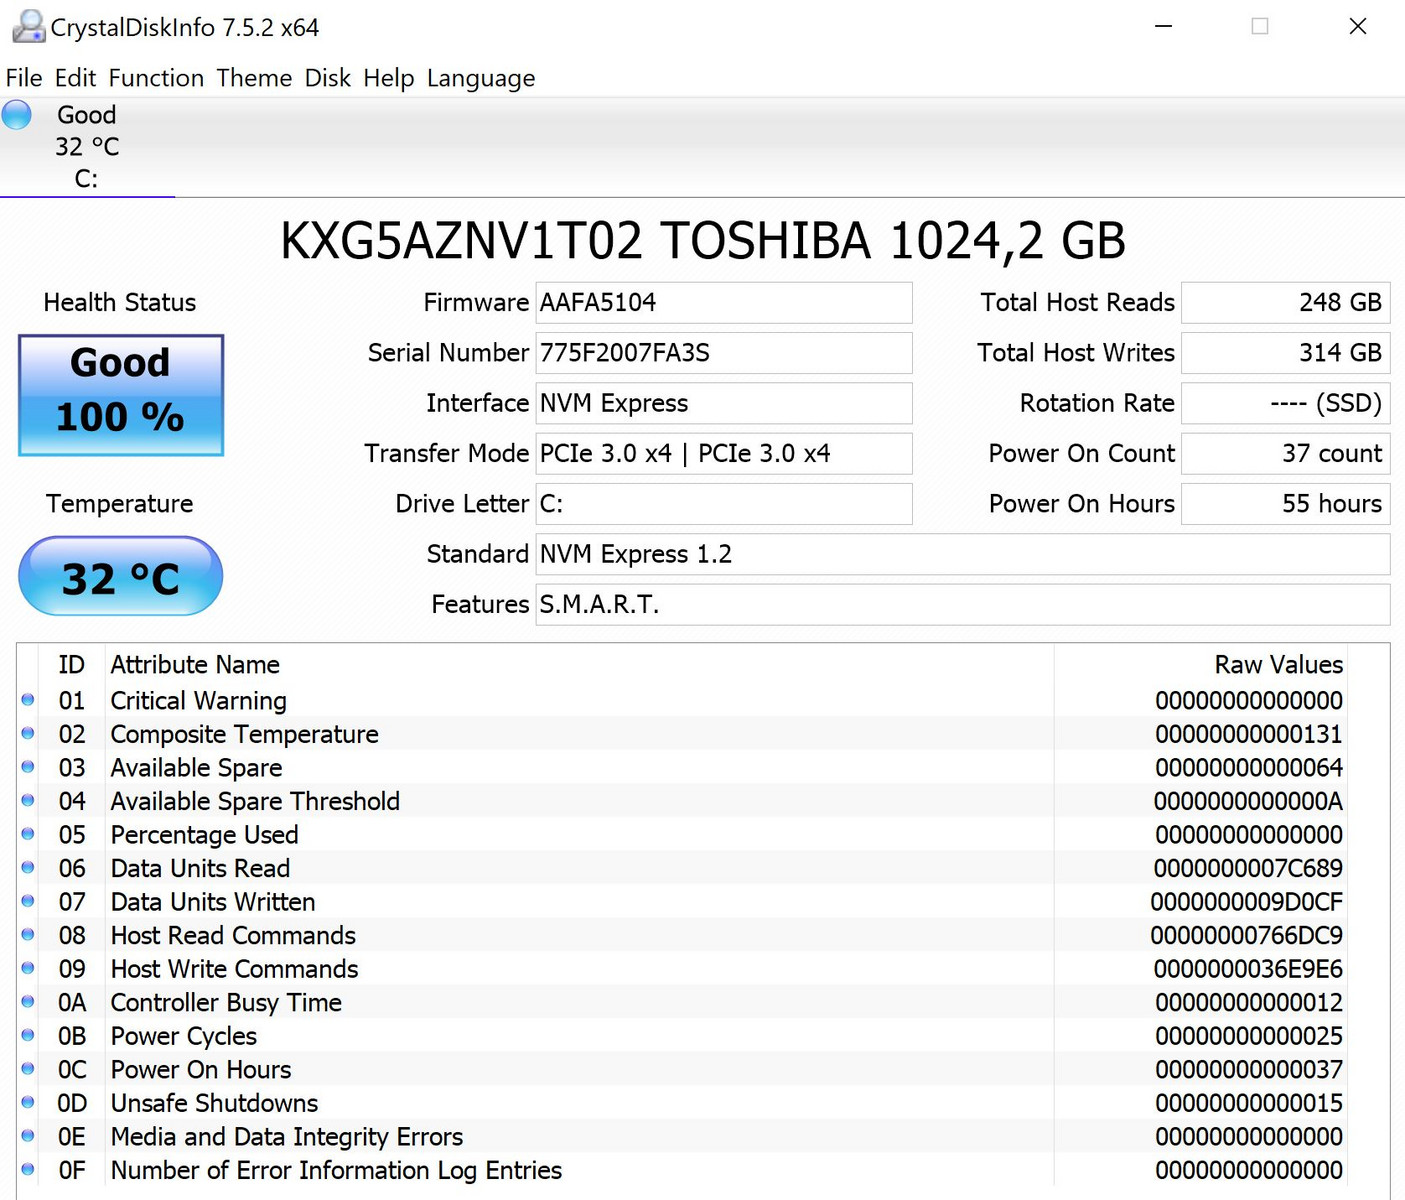1405x1200 pixels.
Task: Click raw value 00000000000131
Action: [1249, 734]
